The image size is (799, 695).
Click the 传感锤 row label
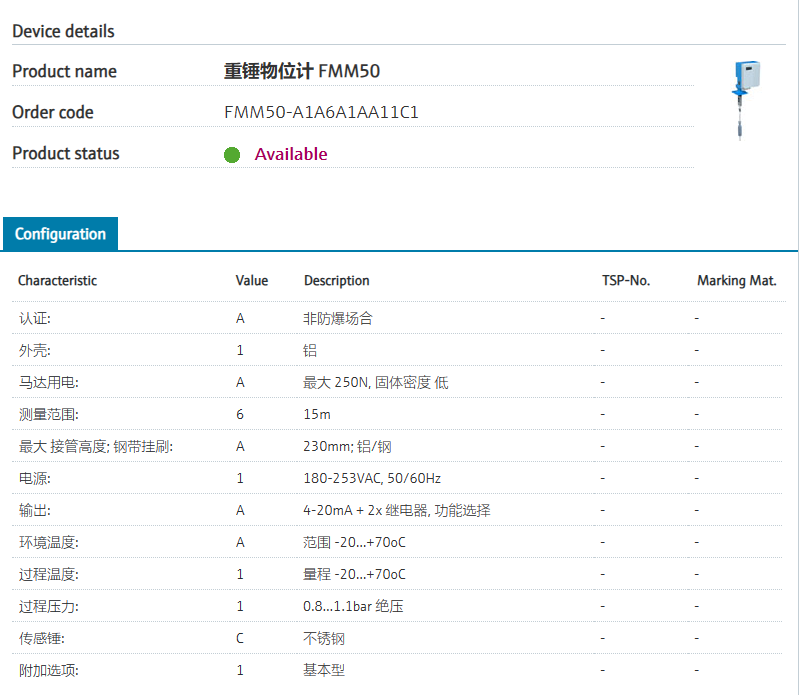tap(41, 638)
